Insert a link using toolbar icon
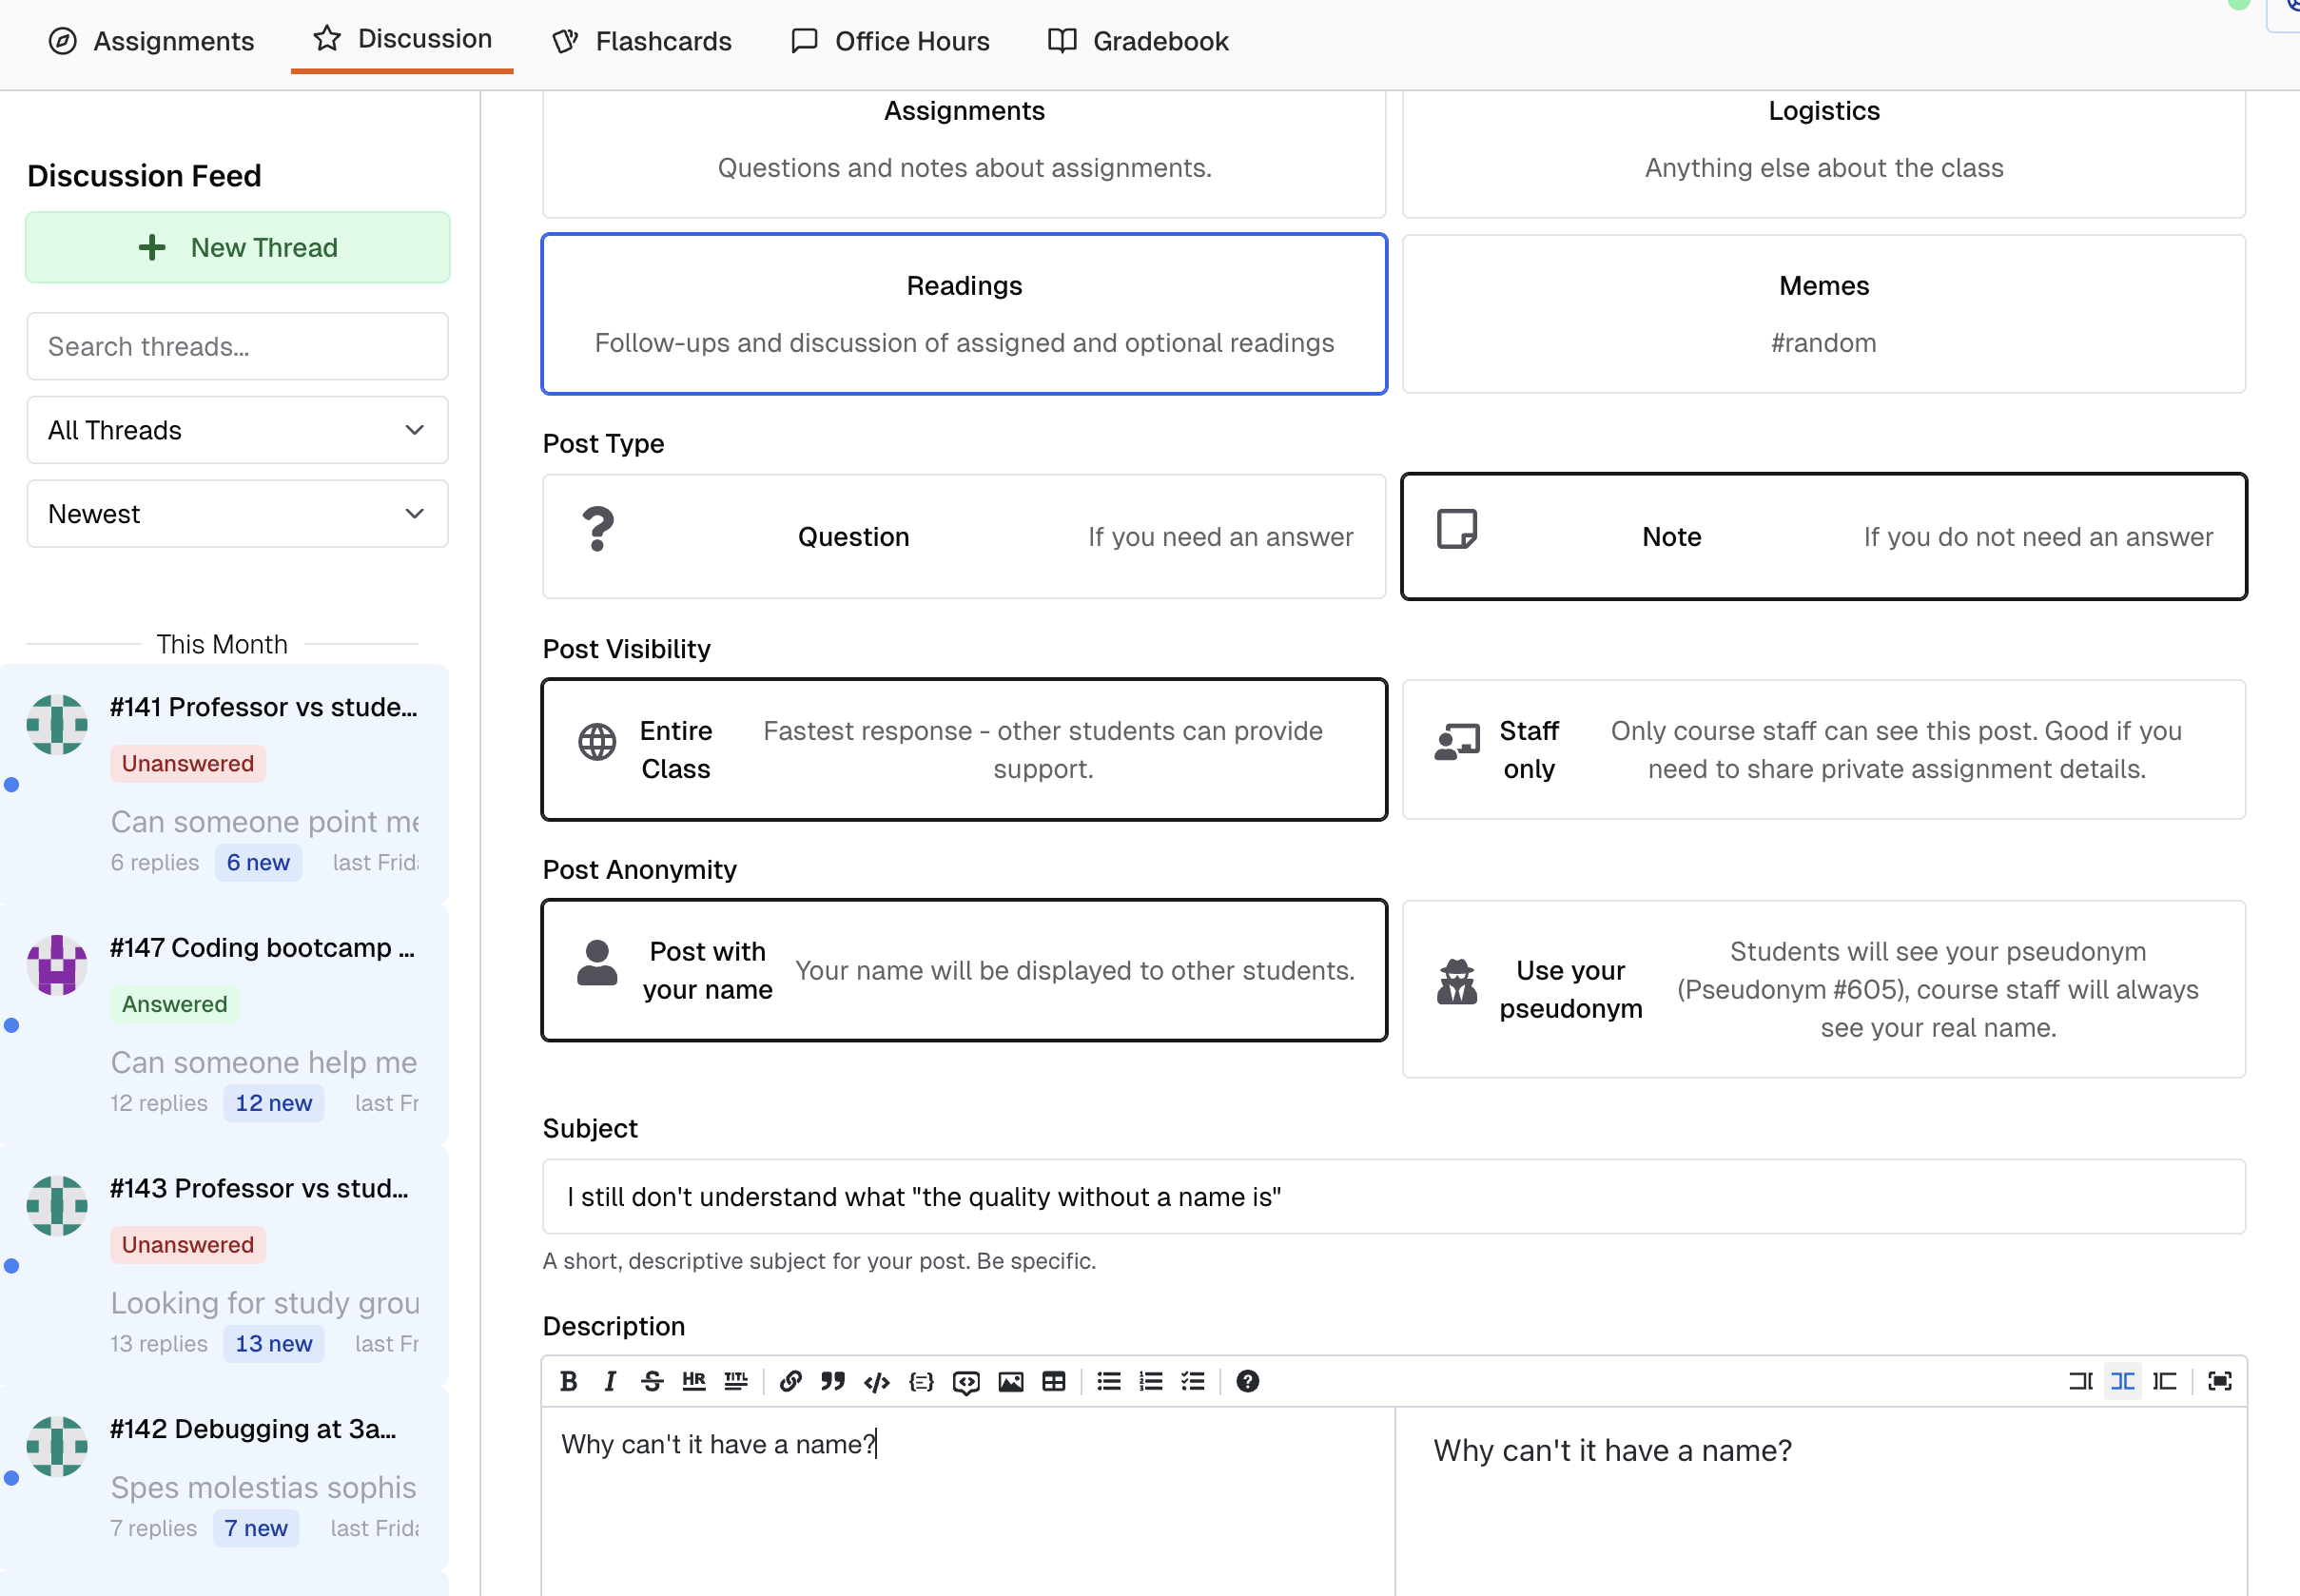Screen dimensions: 2300x1596 [x=790, y=1381]
